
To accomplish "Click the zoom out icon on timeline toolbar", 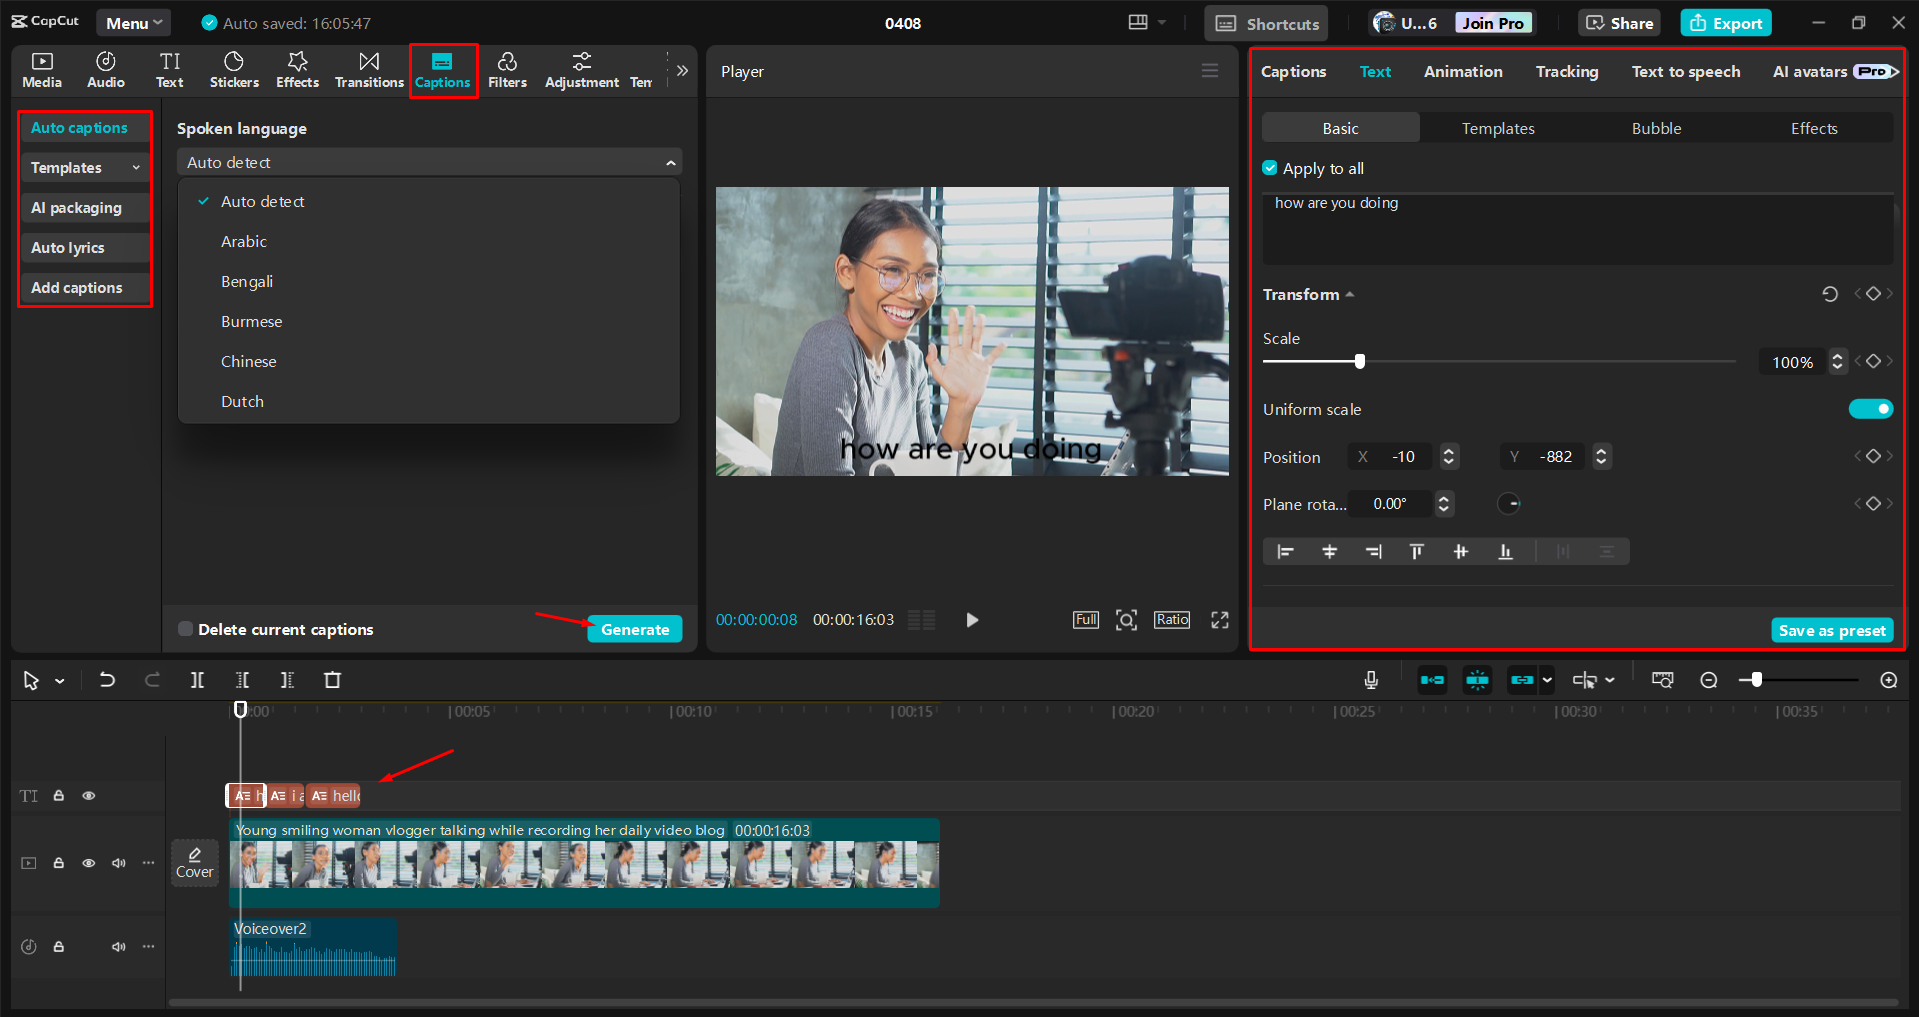I will [x=1709, y=680].
